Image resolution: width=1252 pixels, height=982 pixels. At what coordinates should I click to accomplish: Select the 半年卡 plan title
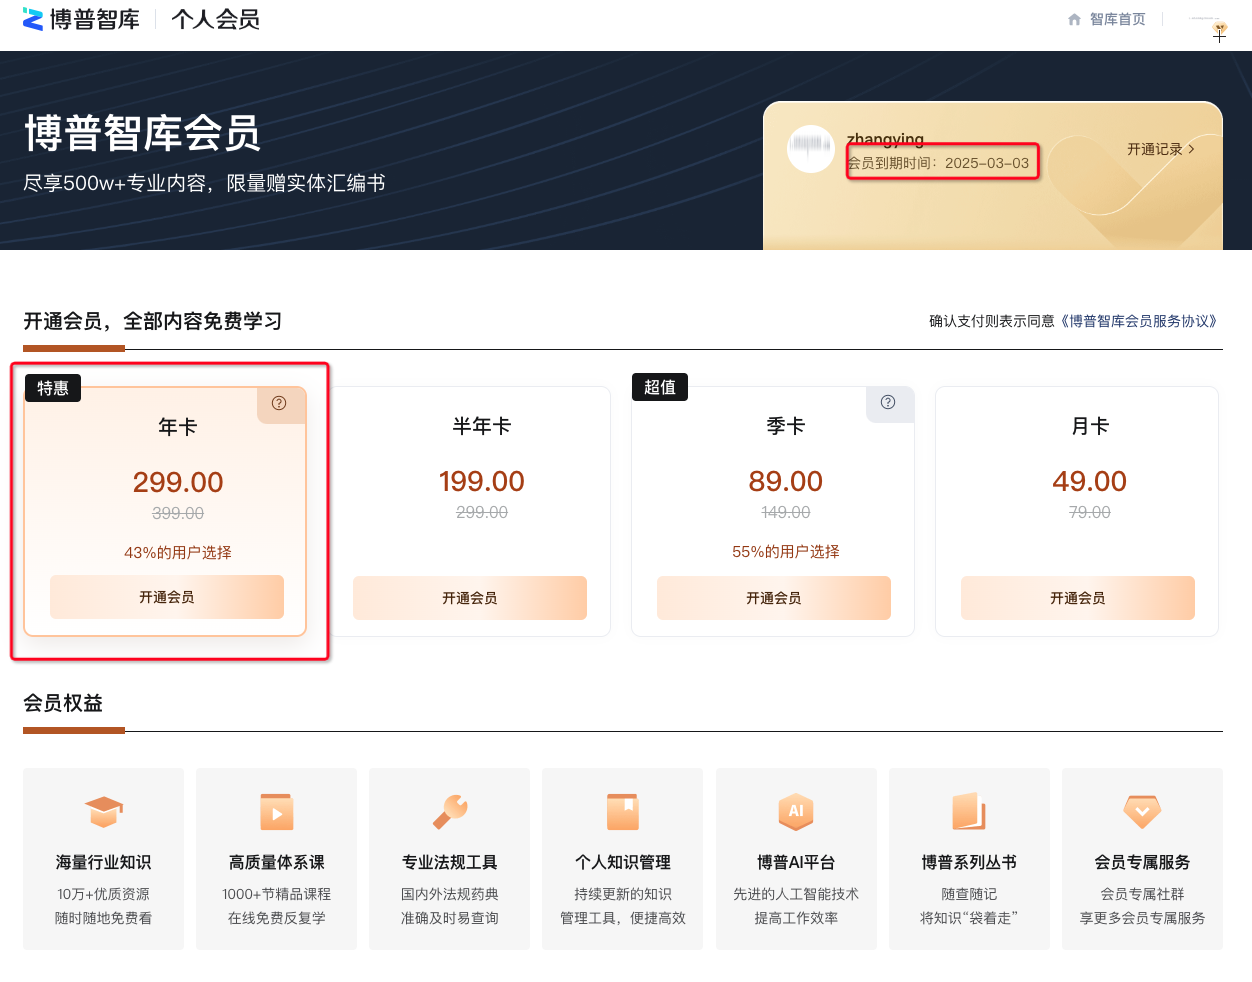point(482,426)
